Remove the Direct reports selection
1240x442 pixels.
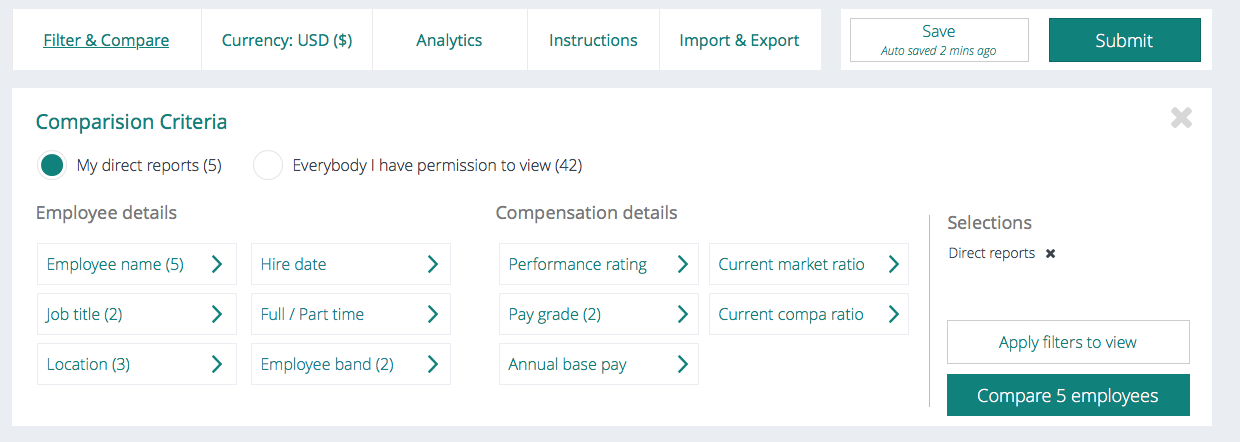[x=1050, y=254]
